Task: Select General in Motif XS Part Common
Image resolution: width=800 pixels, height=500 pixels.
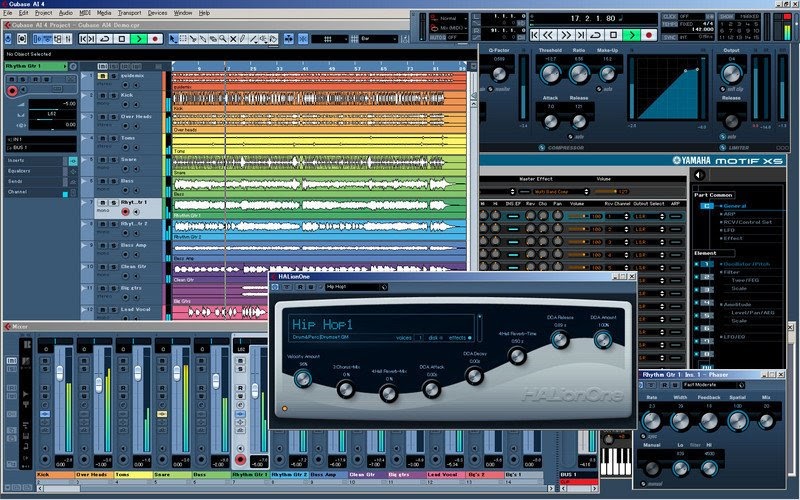Action: [x=735, y=206]
